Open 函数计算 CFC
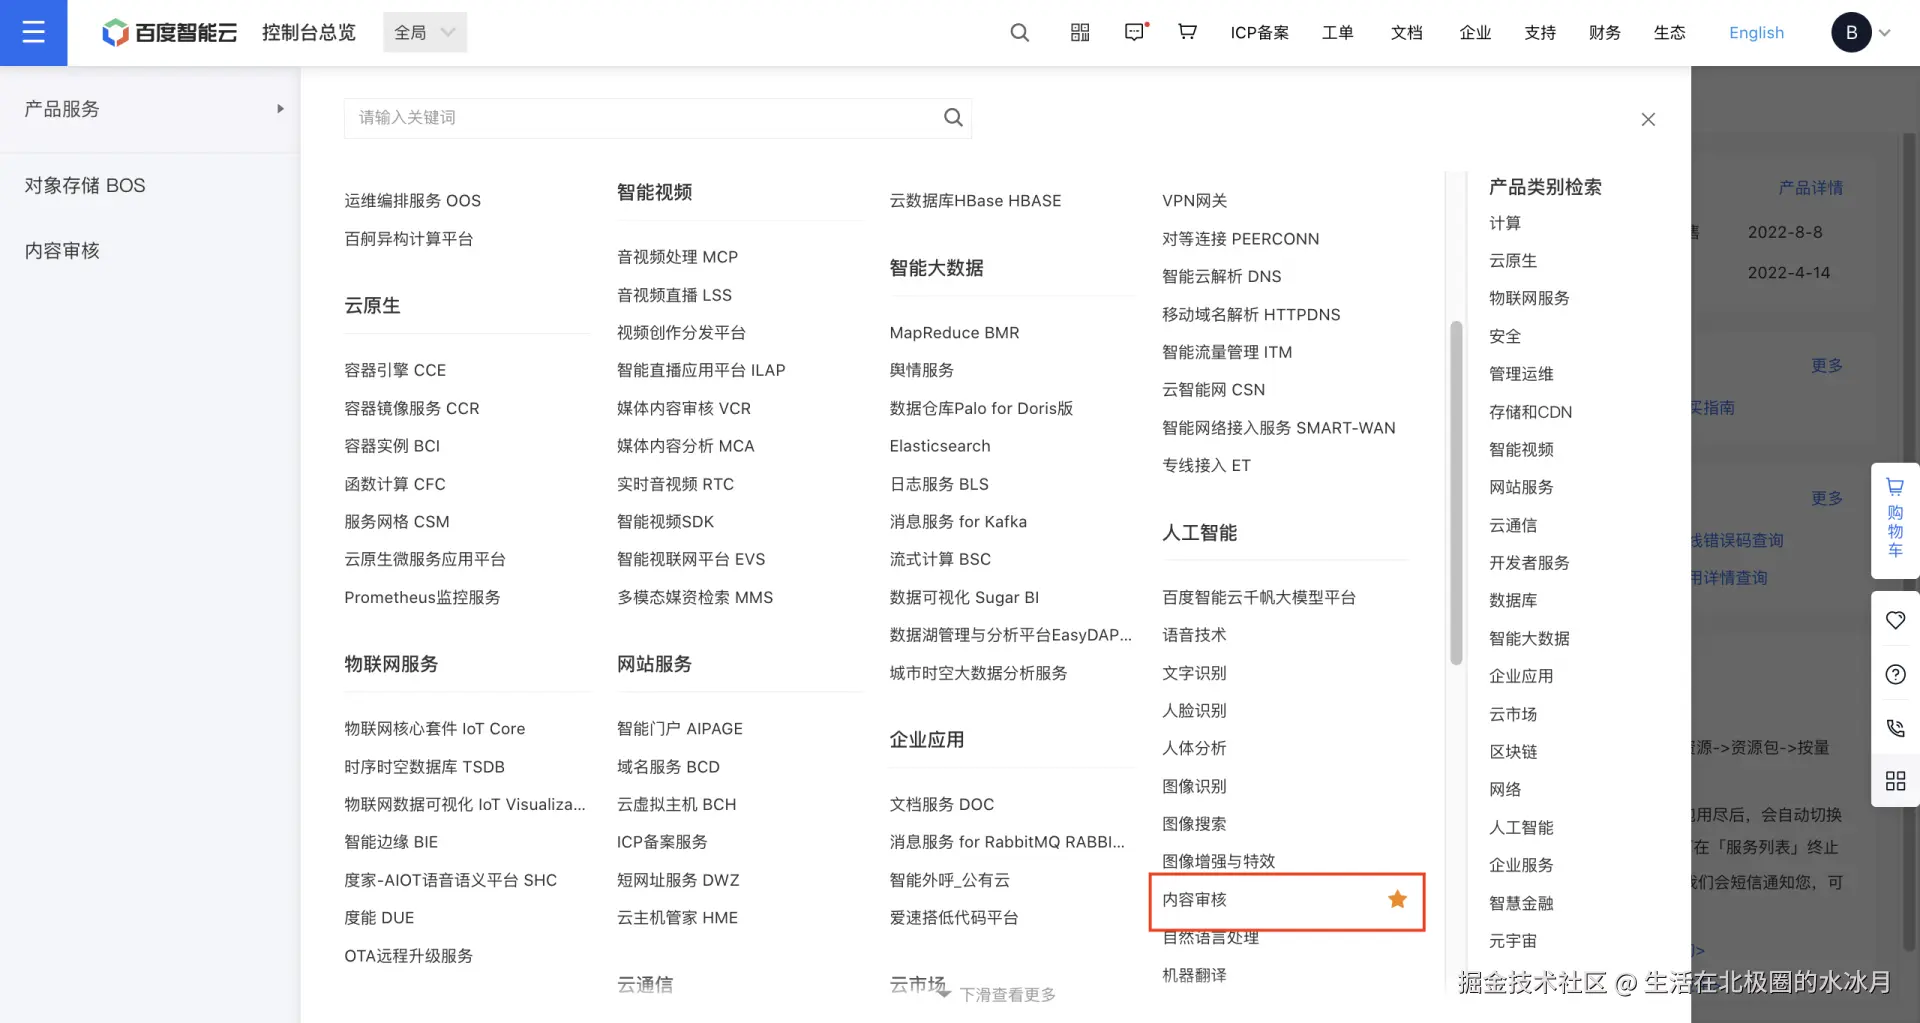 pos(395,484)
